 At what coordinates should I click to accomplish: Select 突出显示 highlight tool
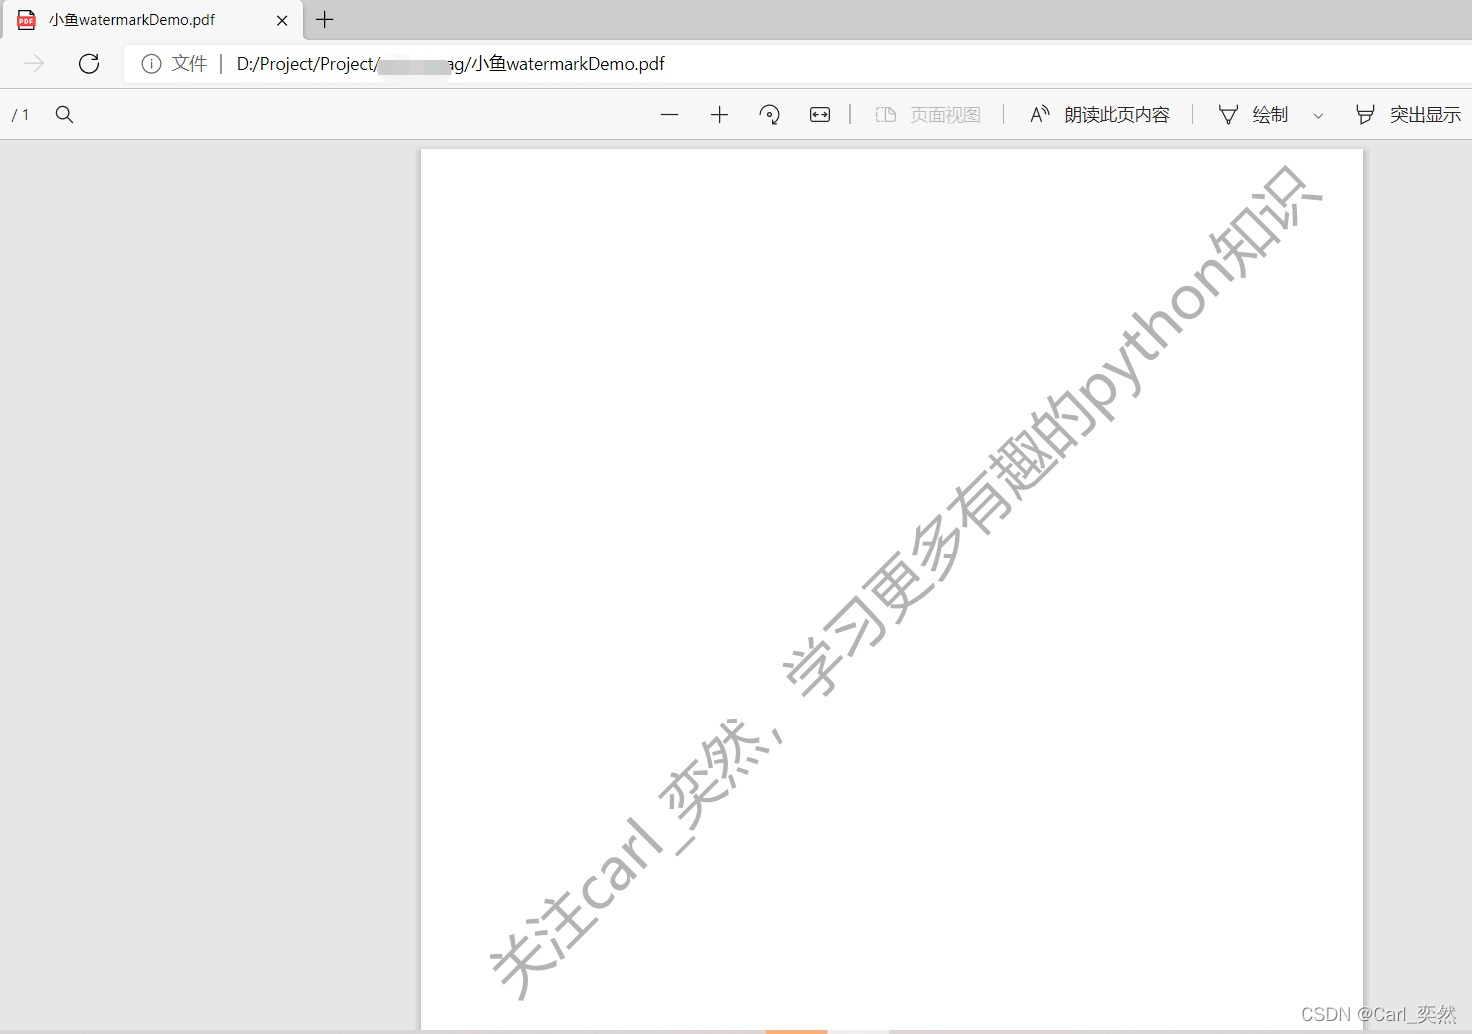click(1408, 115)
